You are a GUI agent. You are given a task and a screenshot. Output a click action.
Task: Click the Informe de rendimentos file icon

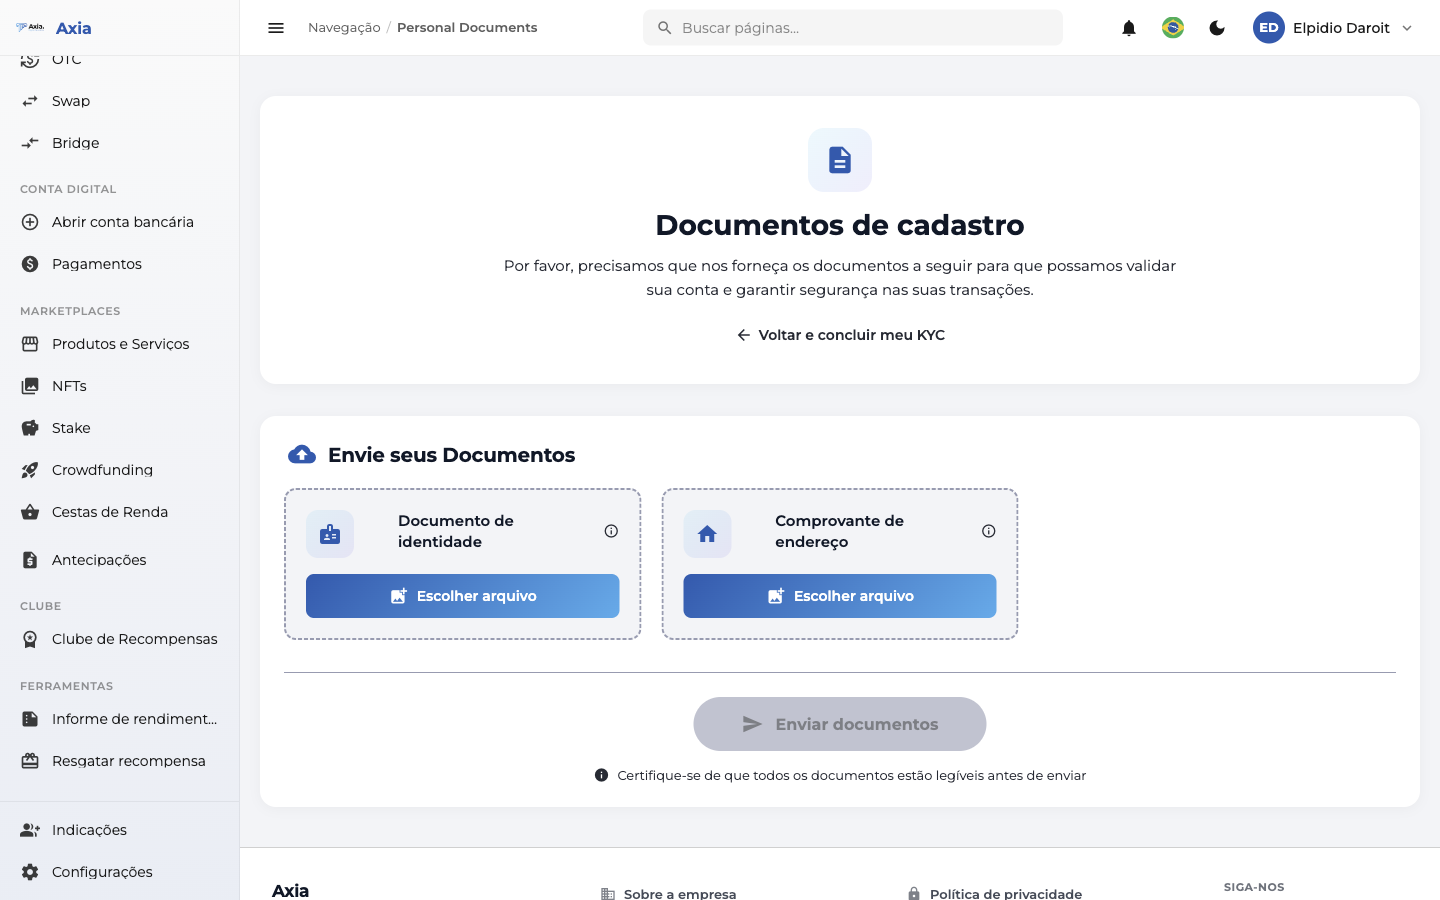[x=30, y=719]
